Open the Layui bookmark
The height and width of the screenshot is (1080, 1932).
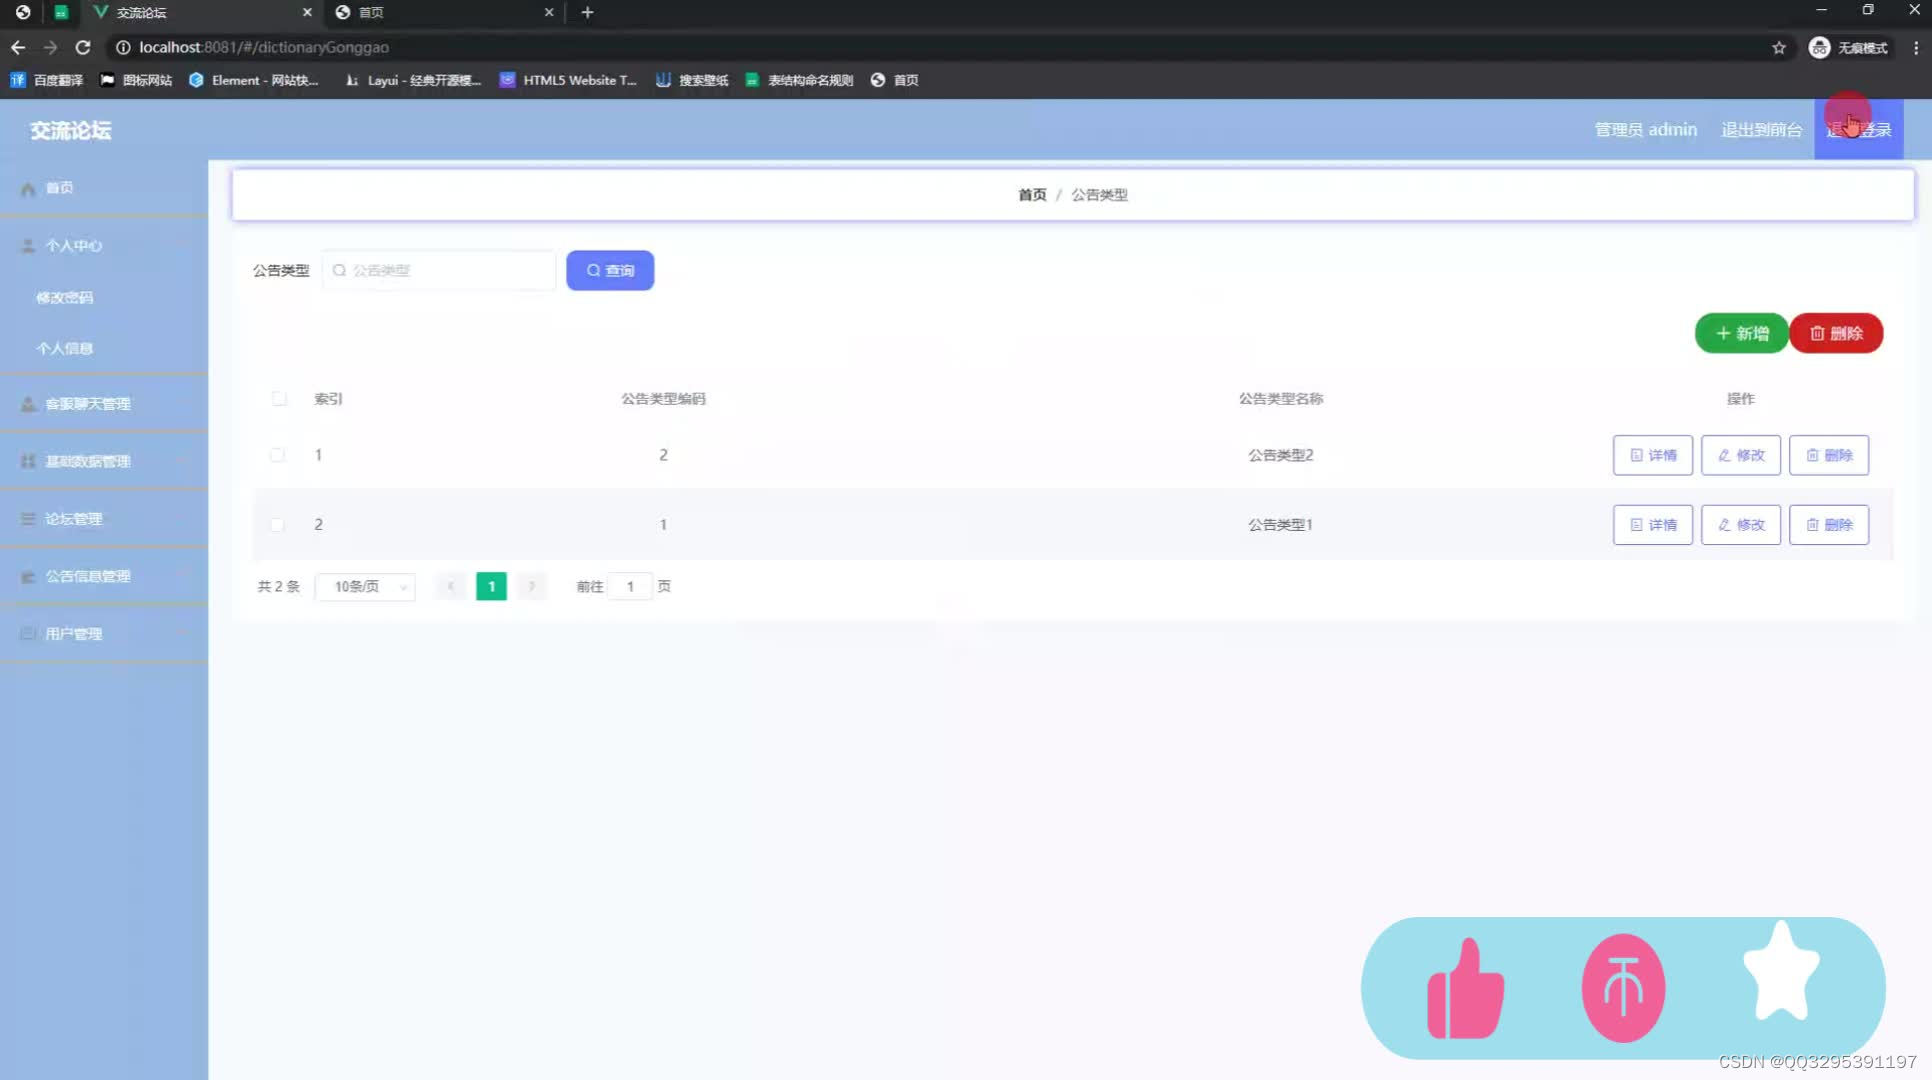413,80
